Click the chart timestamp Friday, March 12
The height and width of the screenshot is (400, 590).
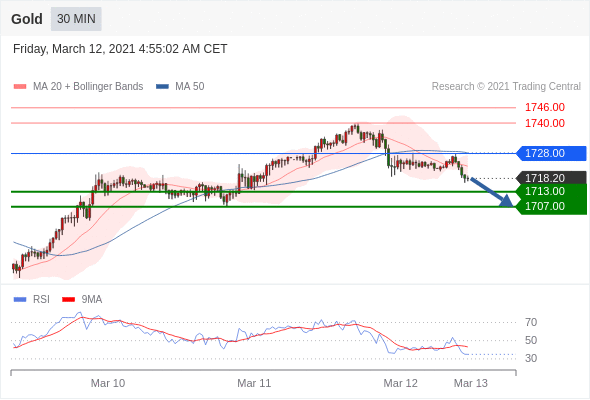120,49
